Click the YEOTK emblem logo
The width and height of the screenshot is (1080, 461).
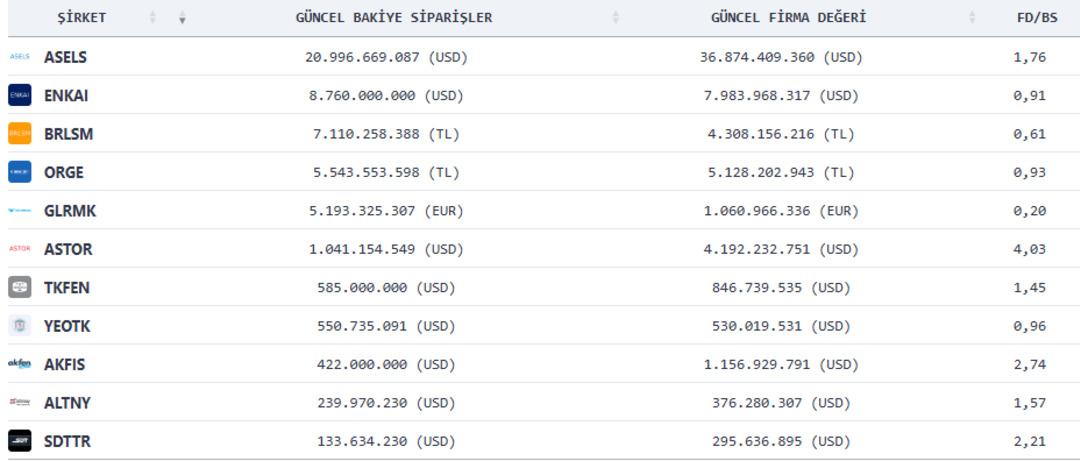[x=20, y=325]
